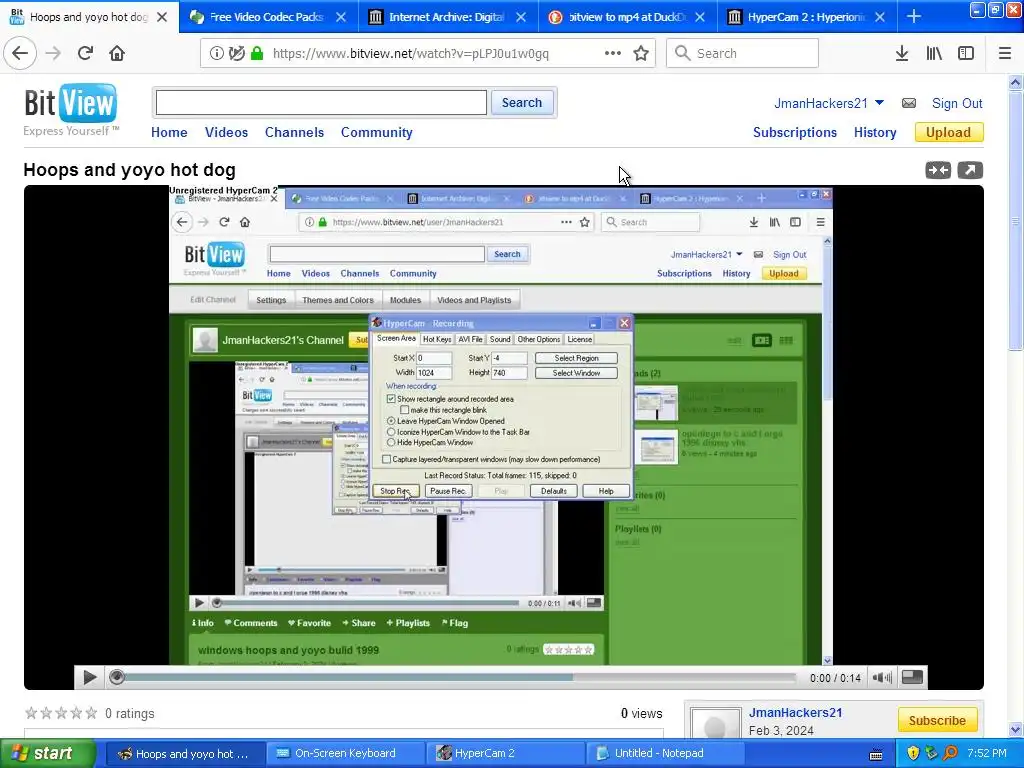The height and width of the screenshot is (768, 1024).
Task: View the green padlock connection details
Action: coord(257,53)
